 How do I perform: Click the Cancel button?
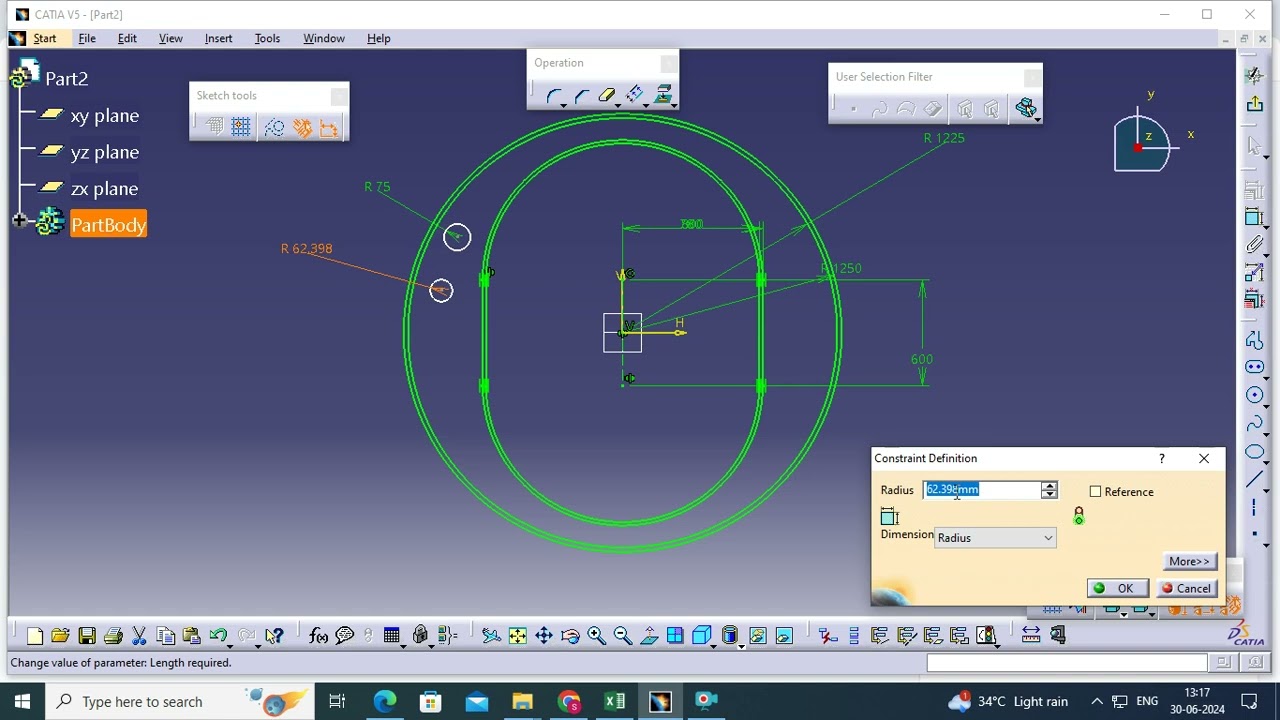[x=1186, y=589]
